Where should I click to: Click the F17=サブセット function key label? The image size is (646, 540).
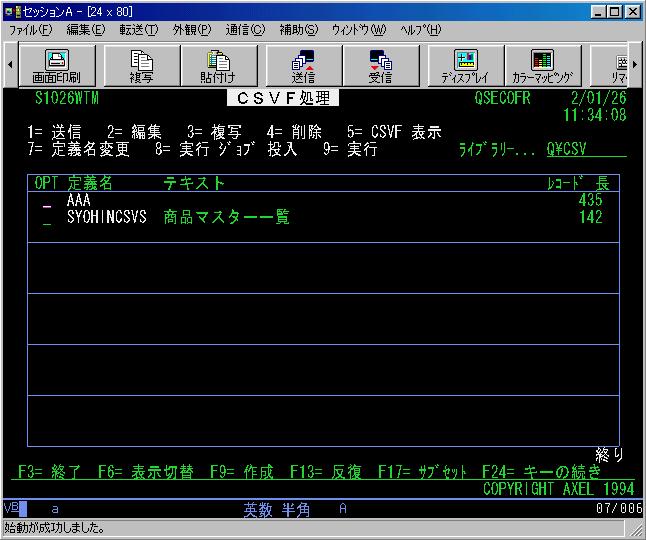(422, 472)
